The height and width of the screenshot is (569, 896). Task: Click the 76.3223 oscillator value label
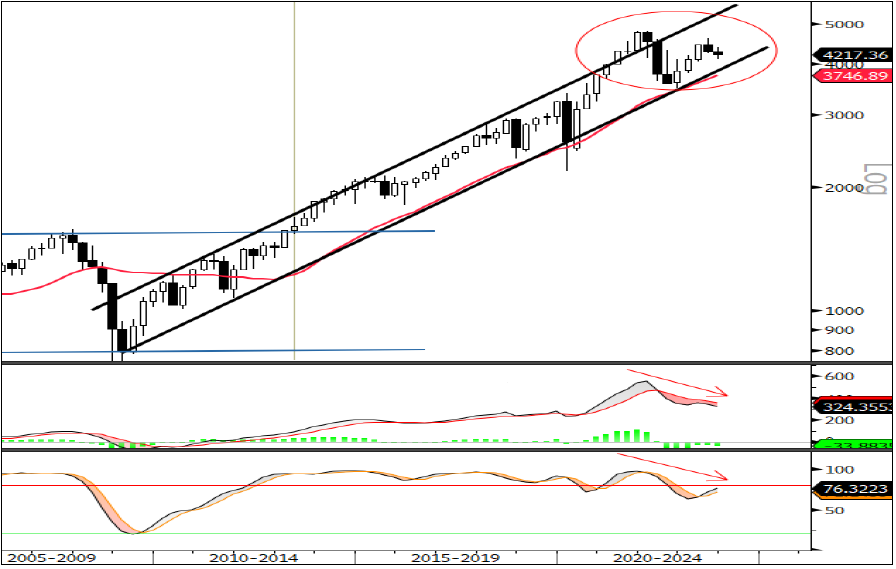(x=853, y=489)
